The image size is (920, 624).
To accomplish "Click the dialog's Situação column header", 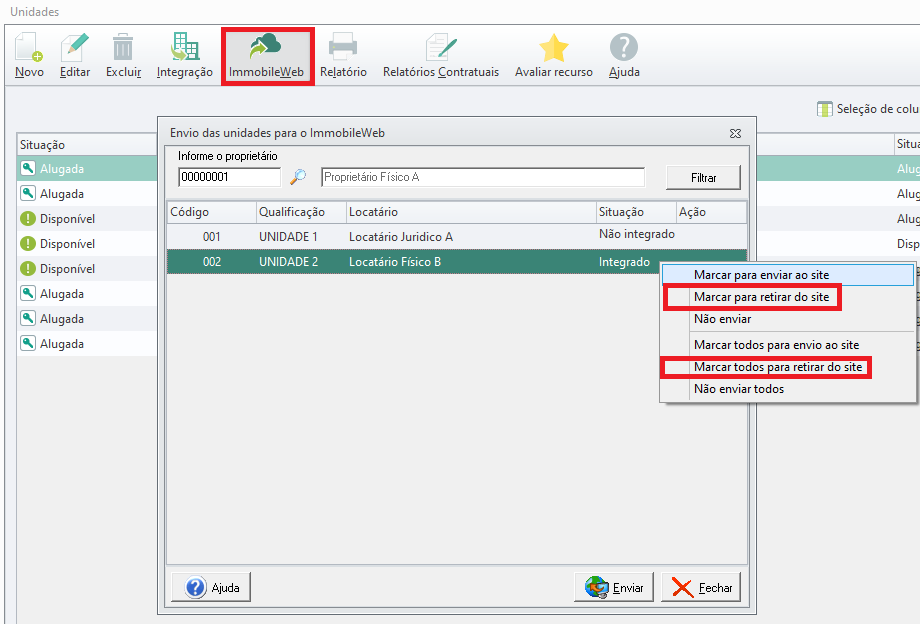I will click(x=637, y=212).
